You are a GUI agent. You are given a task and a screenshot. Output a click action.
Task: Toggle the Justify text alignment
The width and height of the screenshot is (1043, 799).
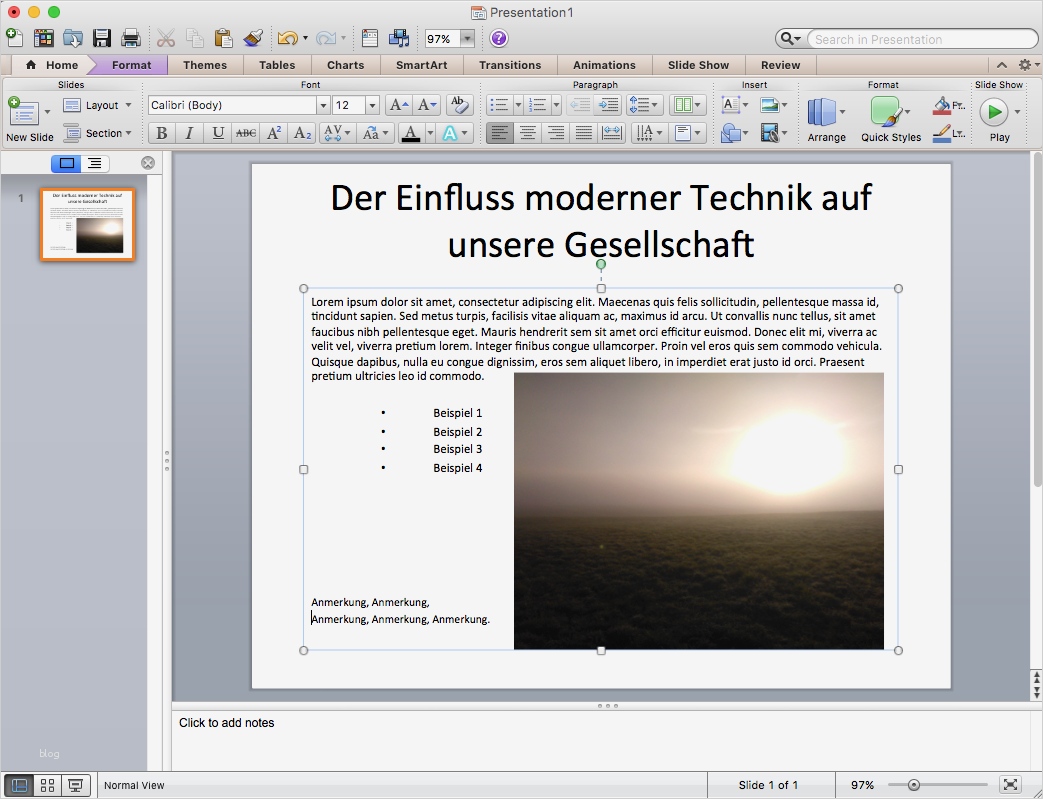tap(583, 132)
